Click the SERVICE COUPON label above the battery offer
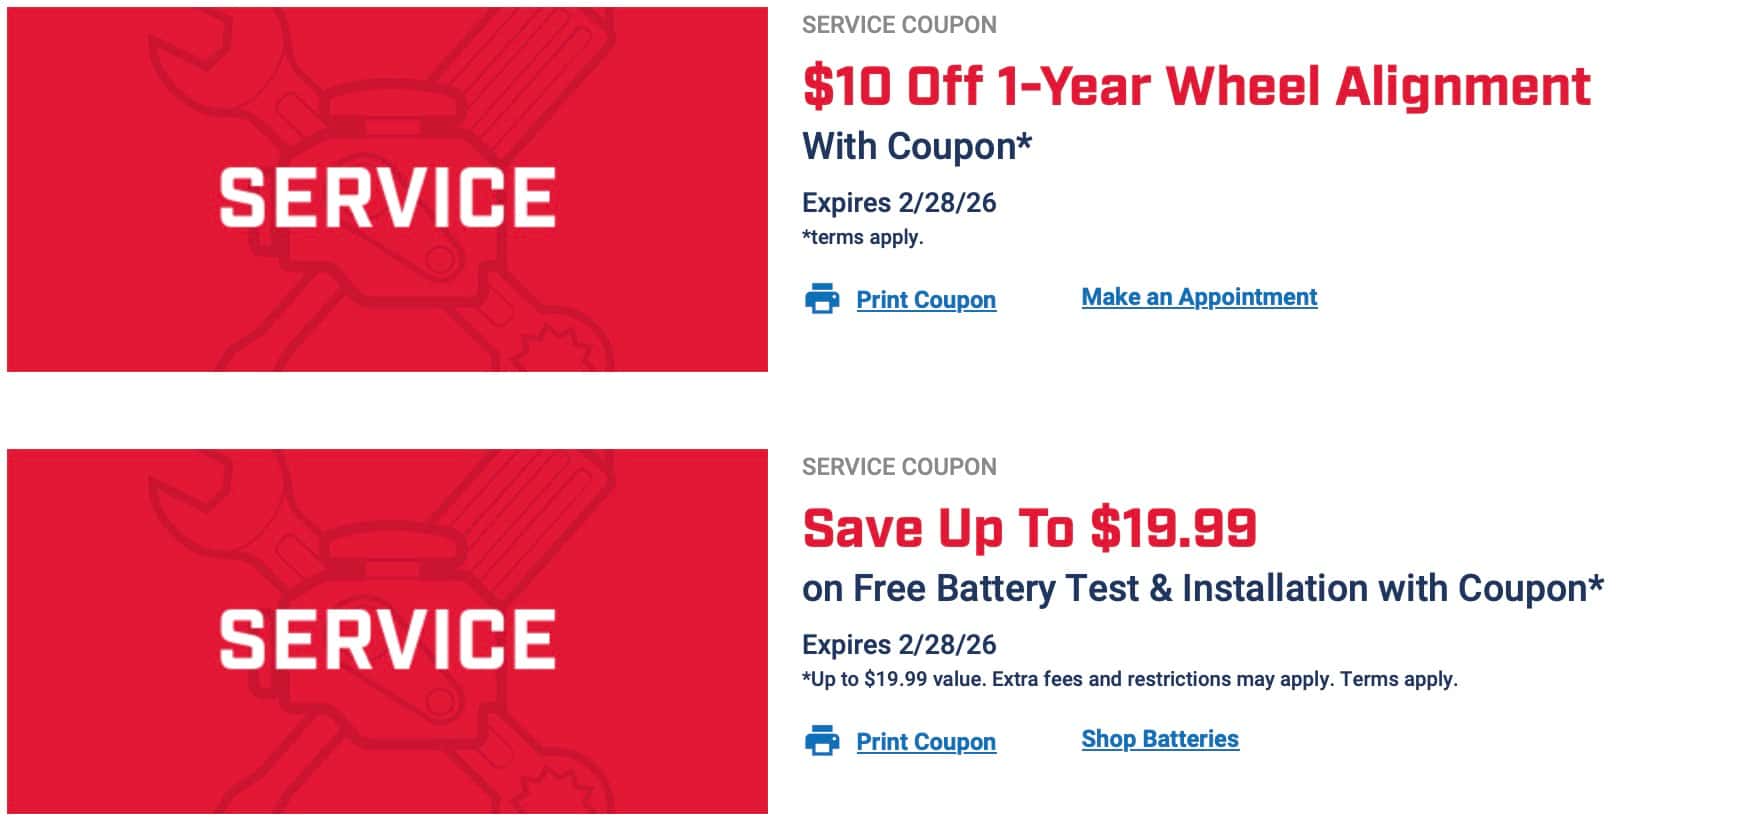The width and height of the screenshot is (1756, 822). (899, 467)
